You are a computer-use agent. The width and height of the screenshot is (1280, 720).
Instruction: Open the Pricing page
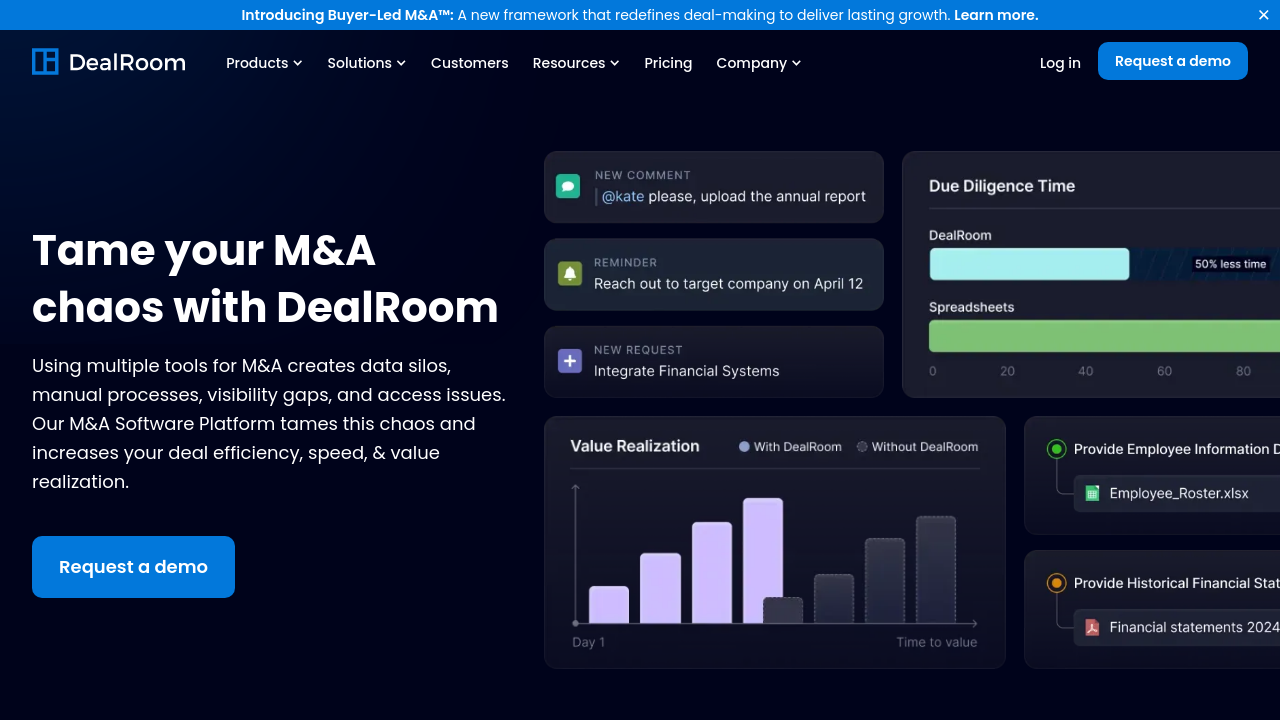click(668, 63)
